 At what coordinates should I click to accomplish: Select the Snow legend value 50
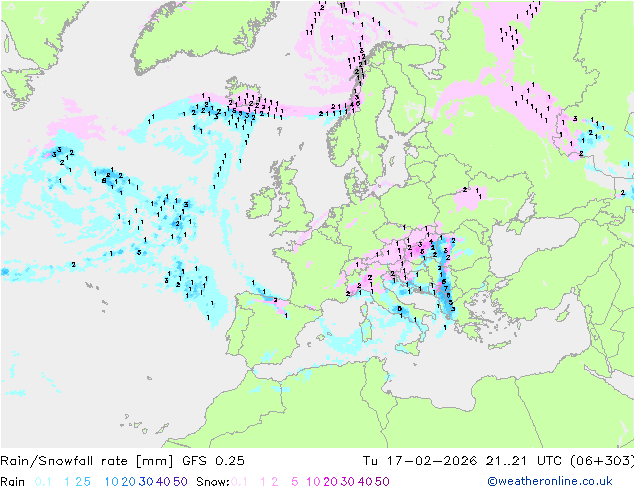pyautogui.click(x=382, y=482)
